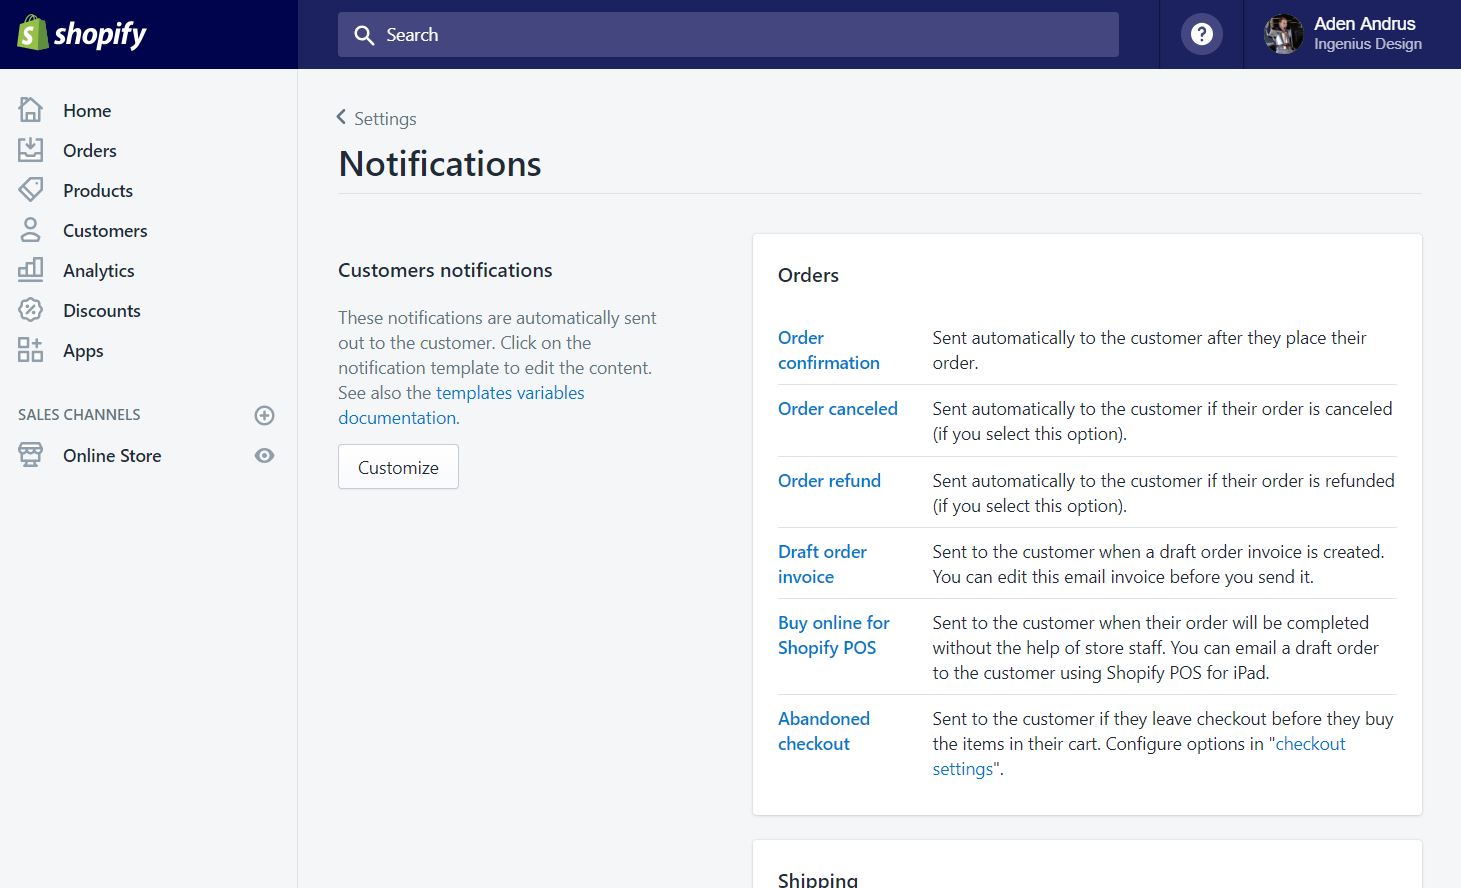Viewport: 1461px width, 888px height.
Task: Open Discounts in sidebar
Action: click(x=102, y=311)
